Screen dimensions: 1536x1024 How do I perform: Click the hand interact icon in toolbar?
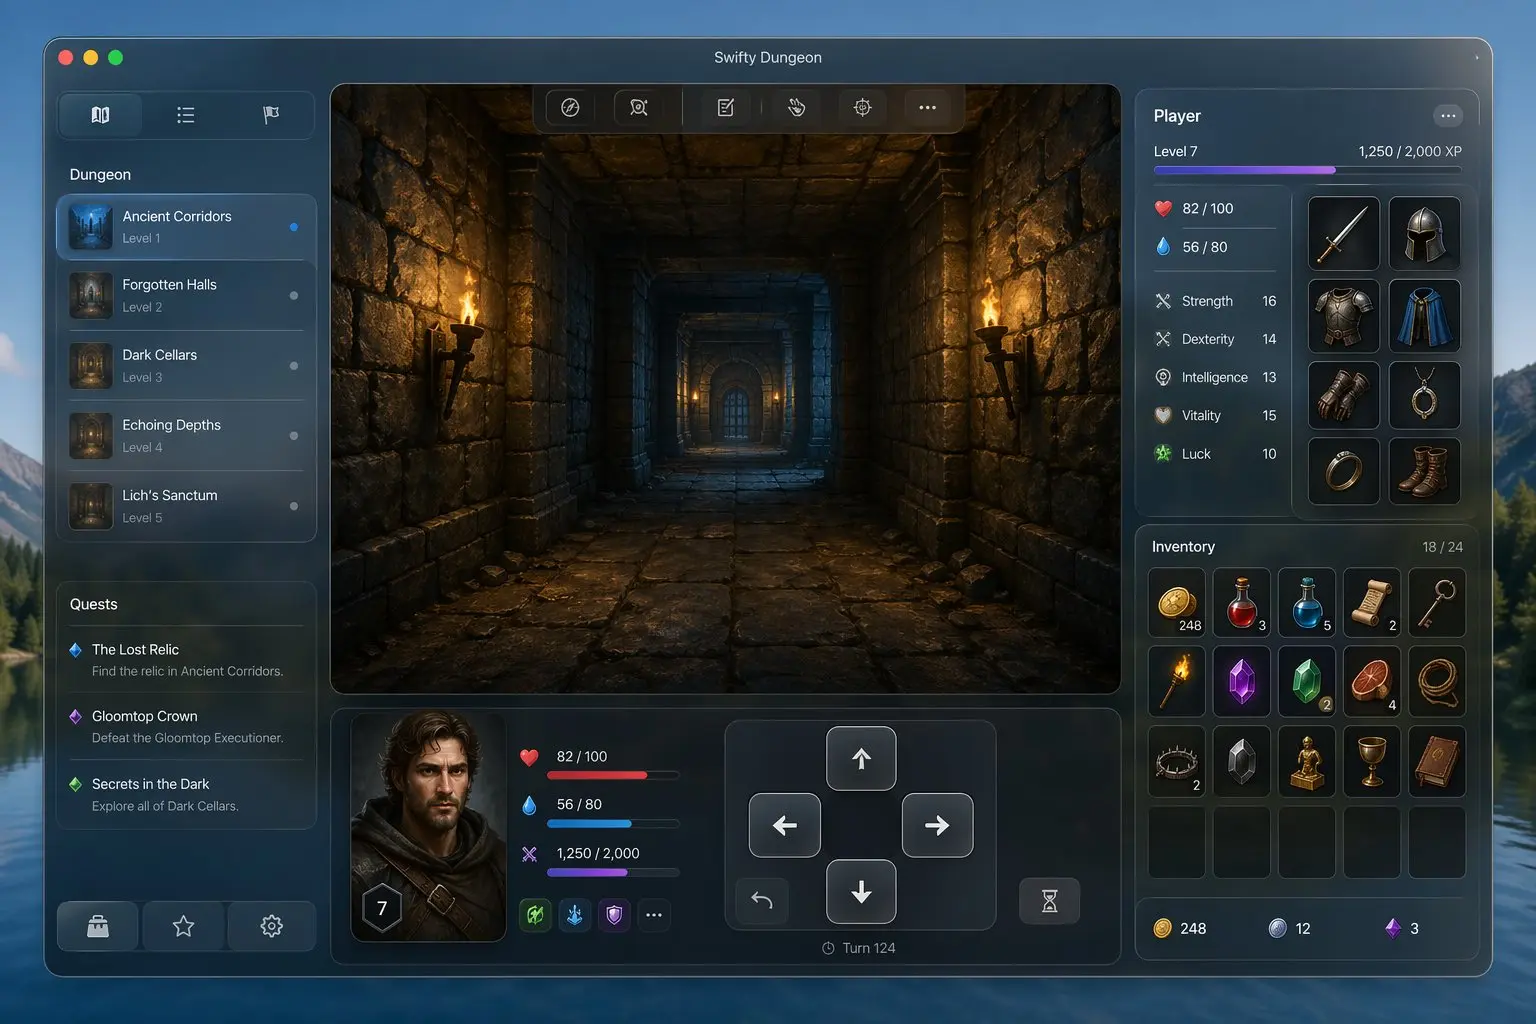[796, 108]
